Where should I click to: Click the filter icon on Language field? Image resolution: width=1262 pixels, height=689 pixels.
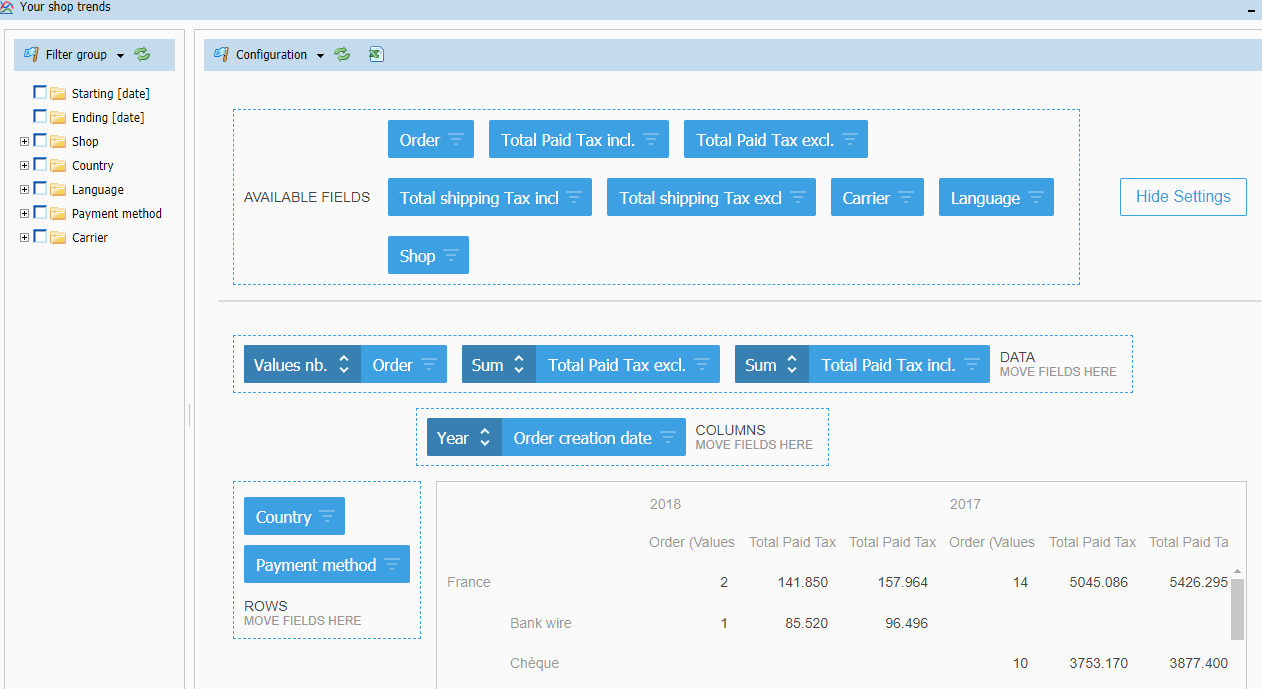point(1035,198)
